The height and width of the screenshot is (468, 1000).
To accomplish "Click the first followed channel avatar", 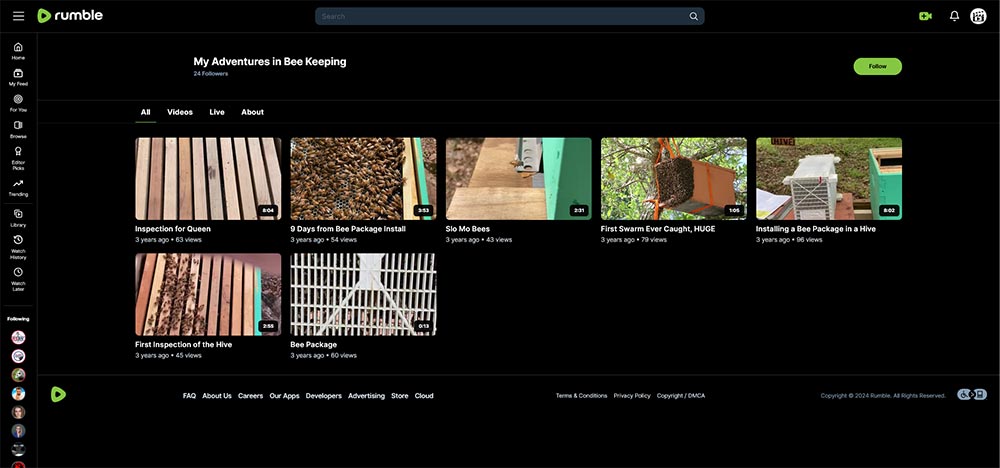I will point(18,337).
